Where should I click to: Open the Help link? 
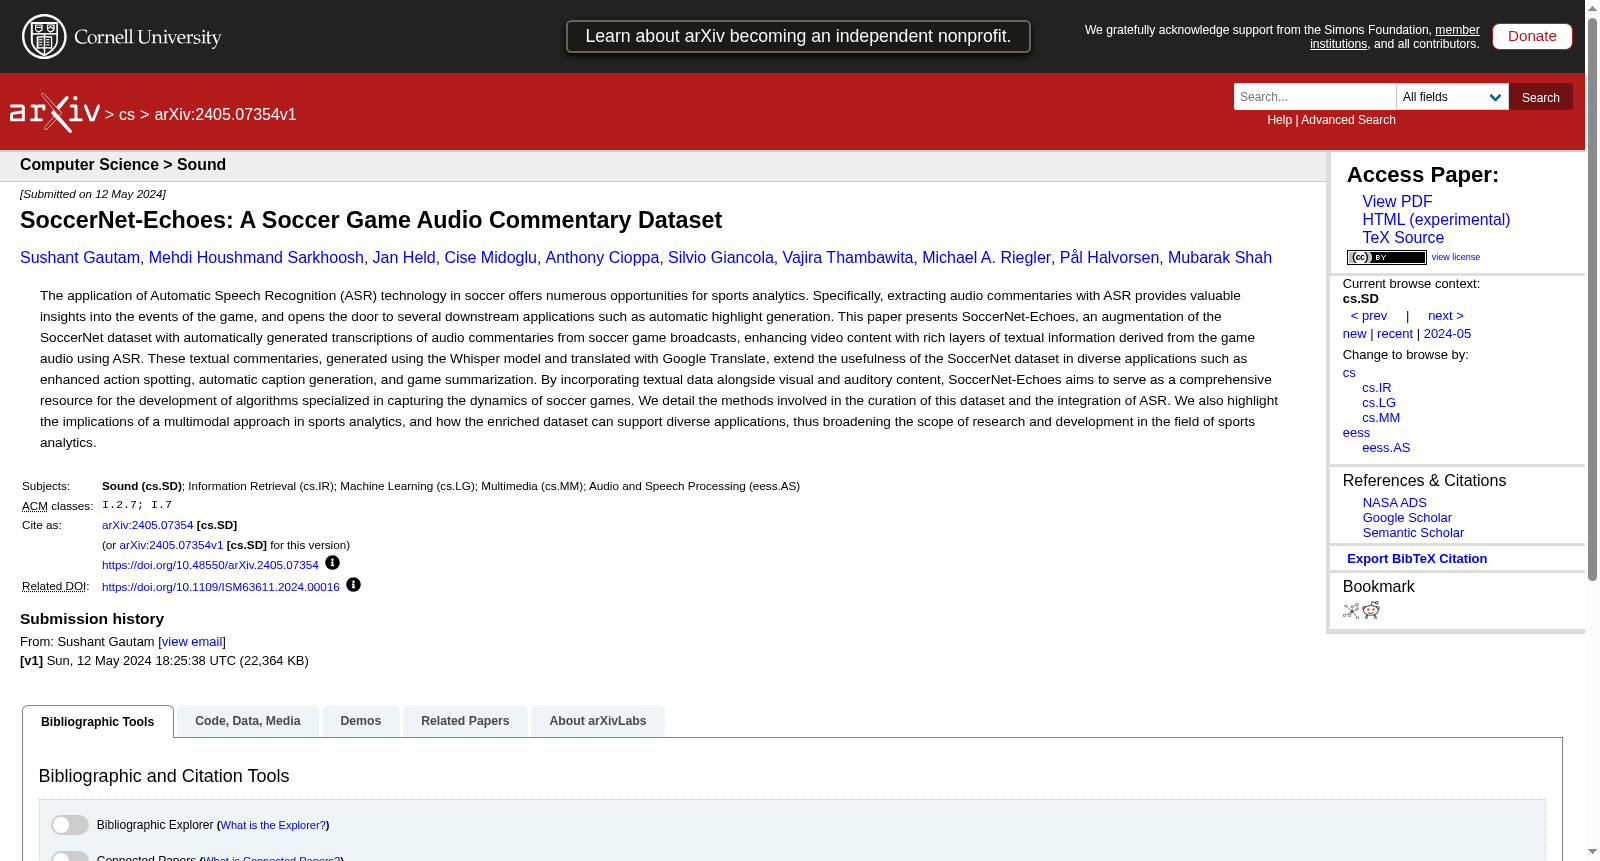point(1279,120)
